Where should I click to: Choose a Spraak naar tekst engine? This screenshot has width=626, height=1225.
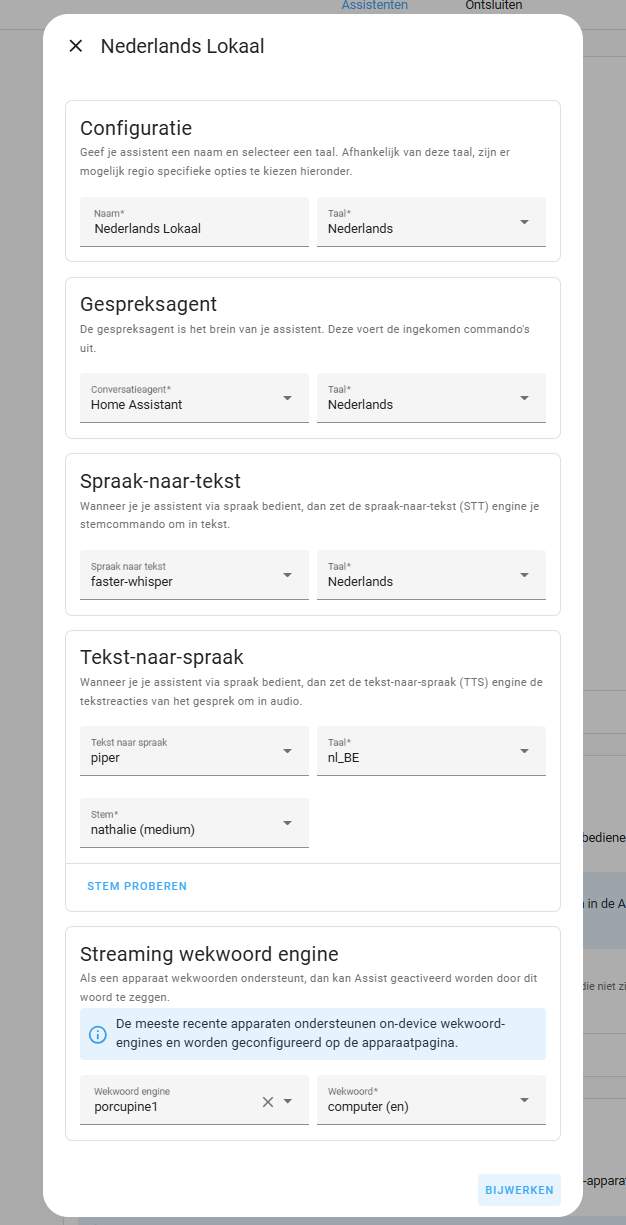point(194,575)
